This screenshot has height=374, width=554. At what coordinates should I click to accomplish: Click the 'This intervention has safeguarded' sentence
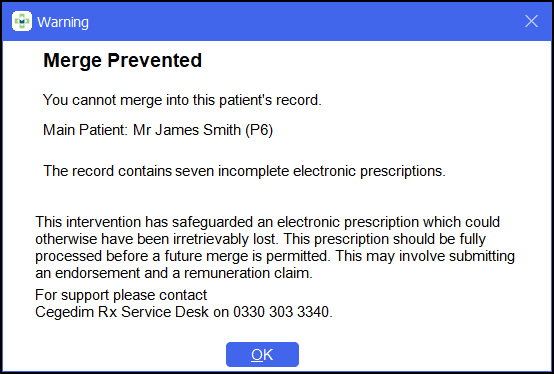267,222
